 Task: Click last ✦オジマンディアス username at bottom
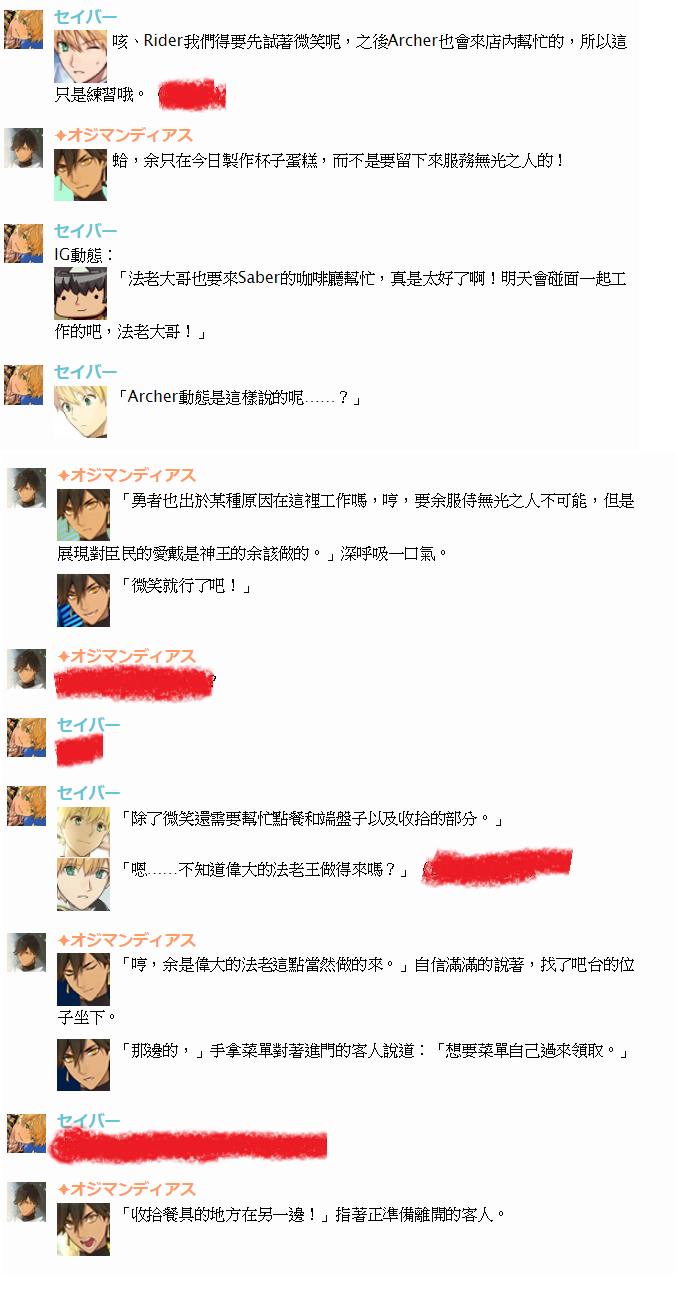[x=126, y=1189]
